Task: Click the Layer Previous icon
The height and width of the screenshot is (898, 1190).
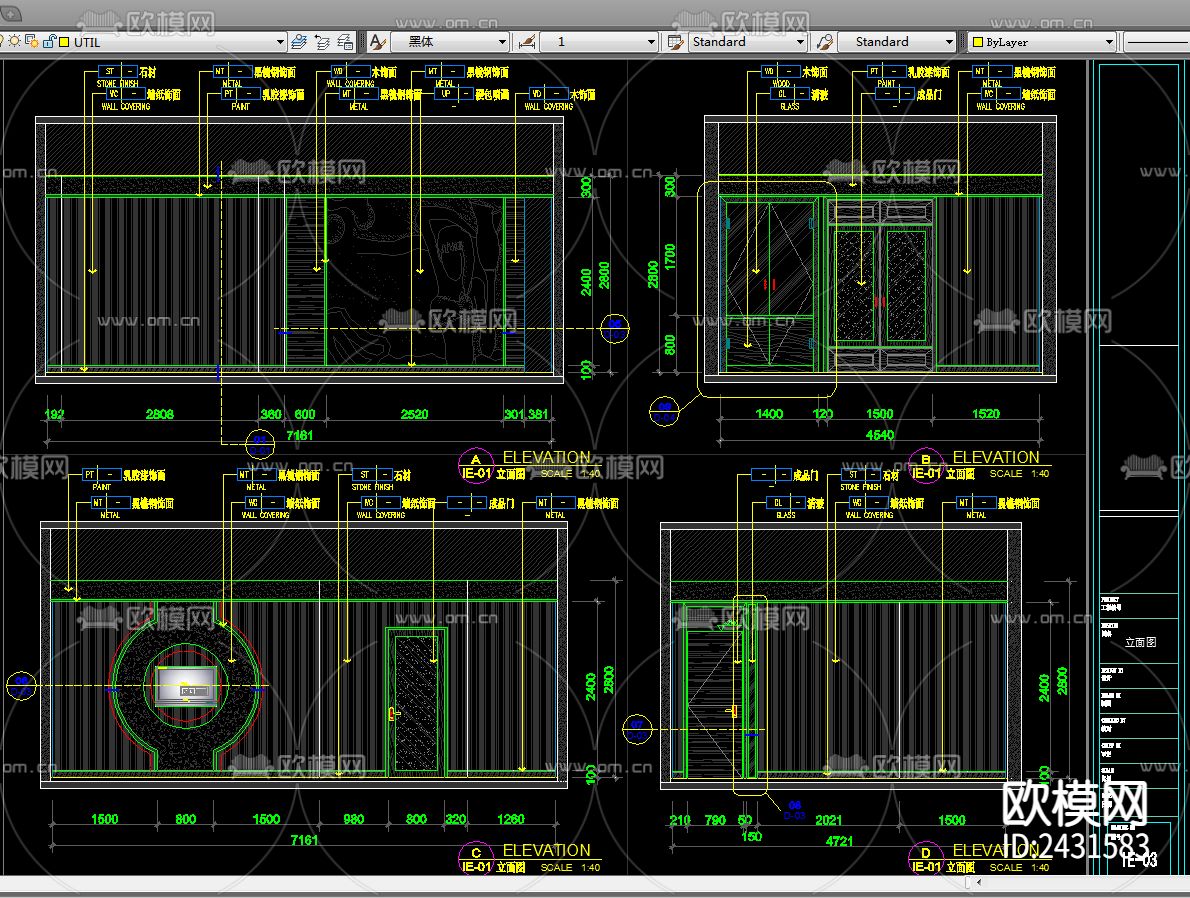Action: pos(322,42)
